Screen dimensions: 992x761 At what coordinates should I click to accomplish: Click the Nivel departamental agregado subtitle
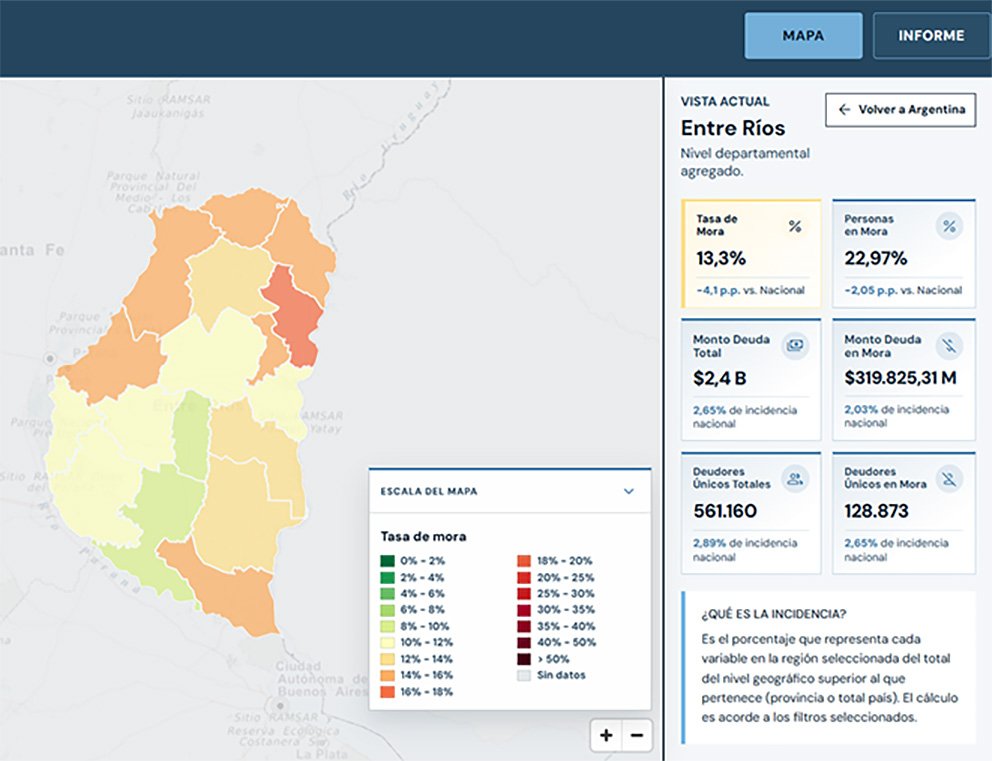pyautogui.click(x=745, y=162)
